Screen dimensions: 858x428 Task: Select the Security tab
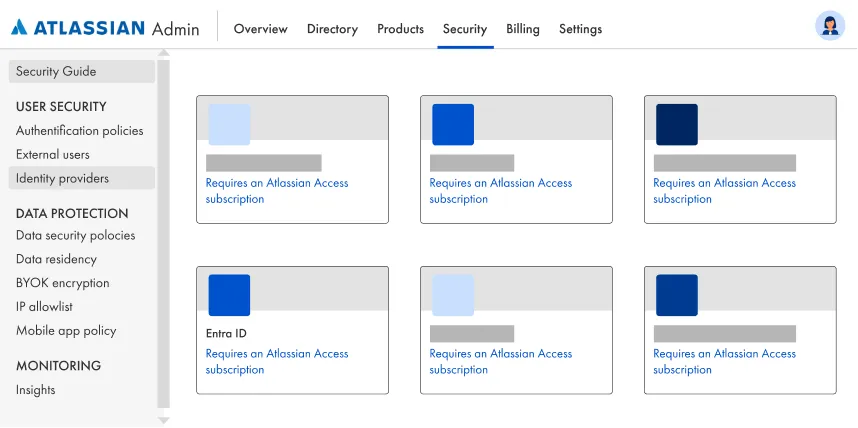pos(465,29)
